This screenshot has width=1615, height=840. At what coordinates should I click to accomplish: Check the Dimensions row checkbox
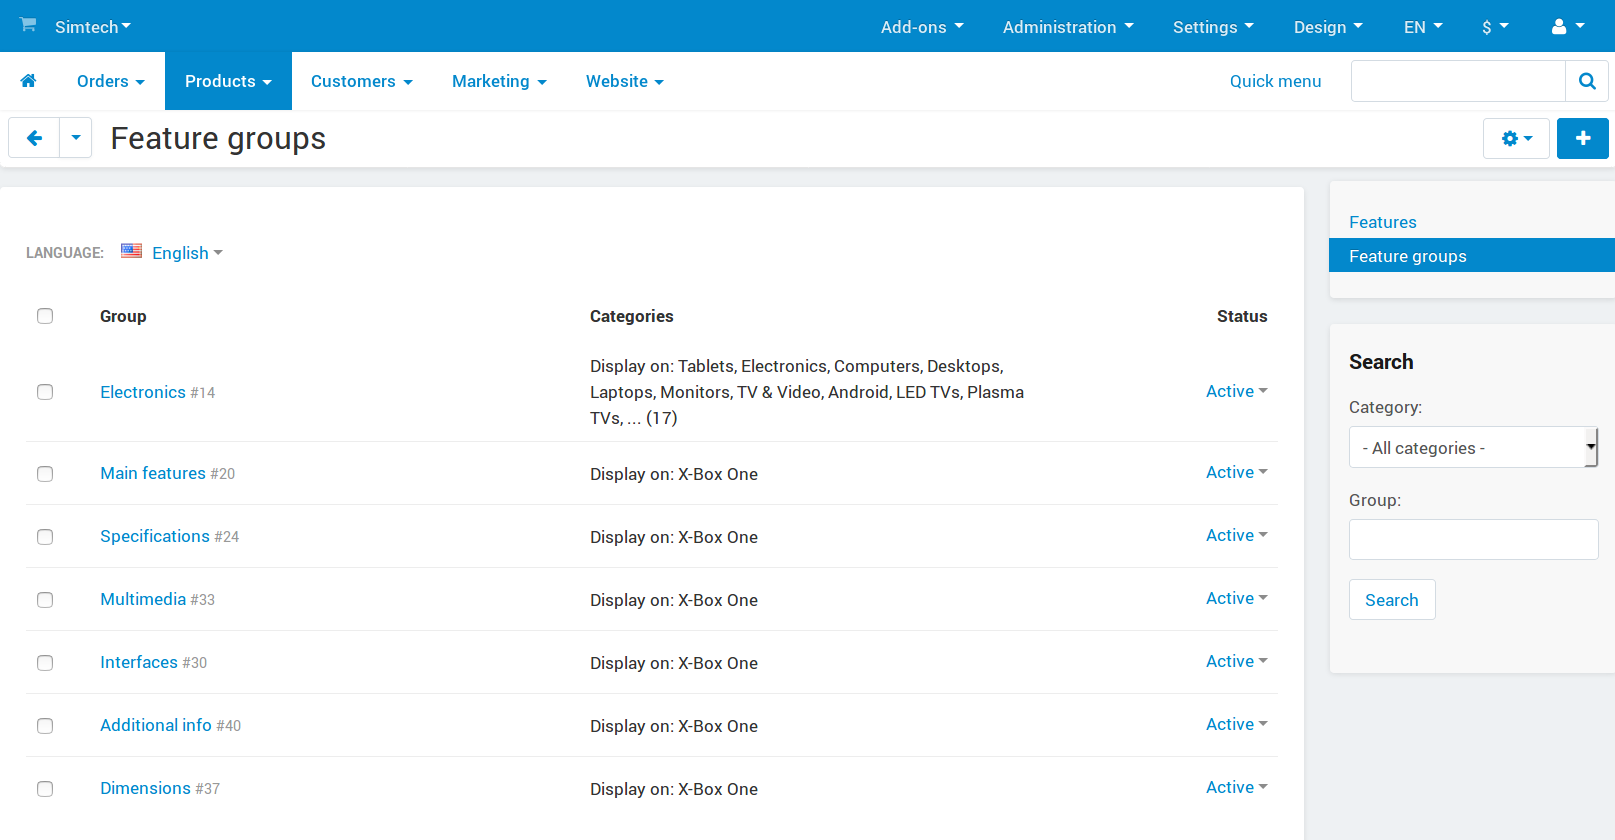click(45, 789)
